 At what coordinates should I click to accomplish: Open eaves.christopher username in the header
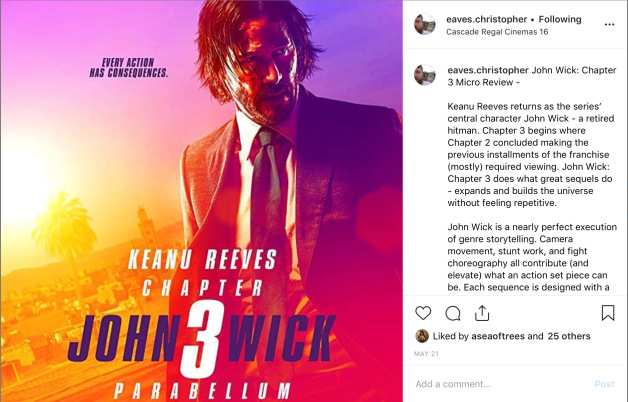click(486, 19)
